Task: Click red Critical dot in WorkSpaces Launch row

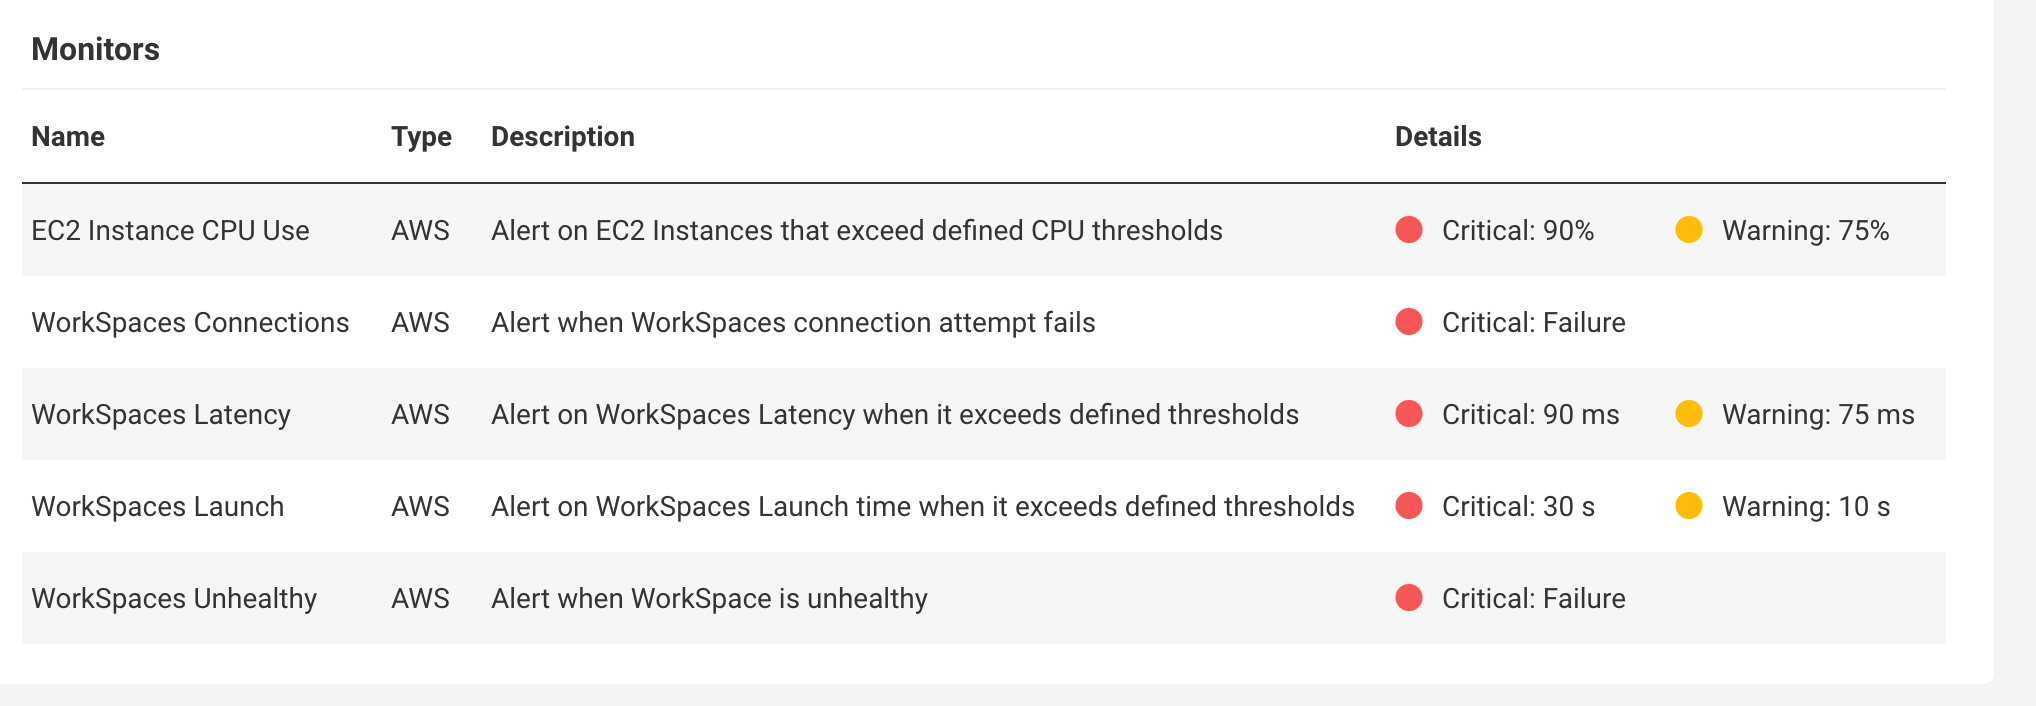Action: [1409, 506]
